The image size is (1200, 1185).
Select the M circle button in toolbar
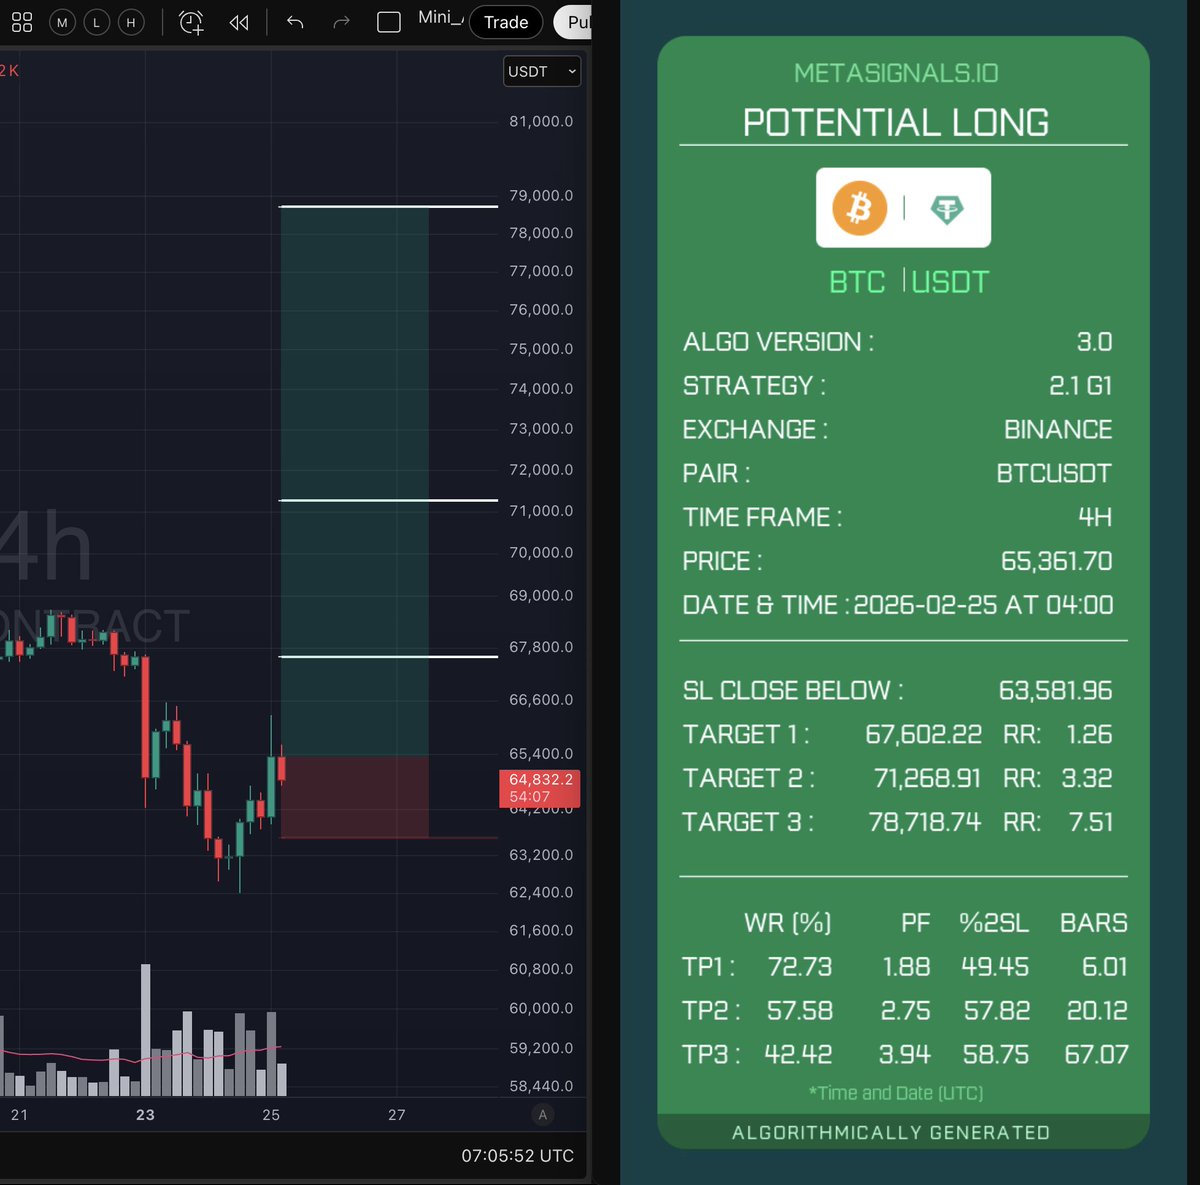62,22
